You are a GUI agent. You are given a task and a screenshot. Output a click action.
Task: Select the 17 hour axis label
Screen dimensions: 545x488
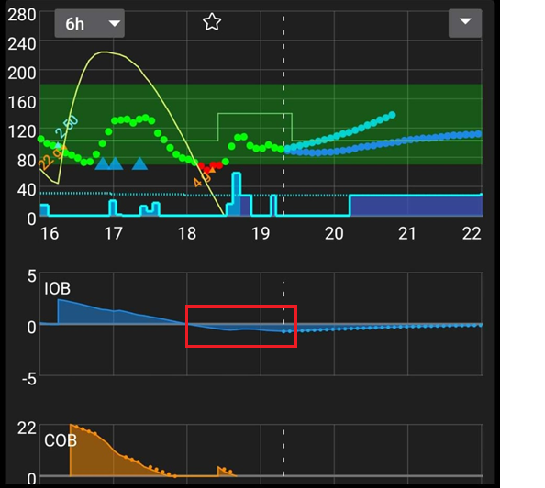[113, 234]
